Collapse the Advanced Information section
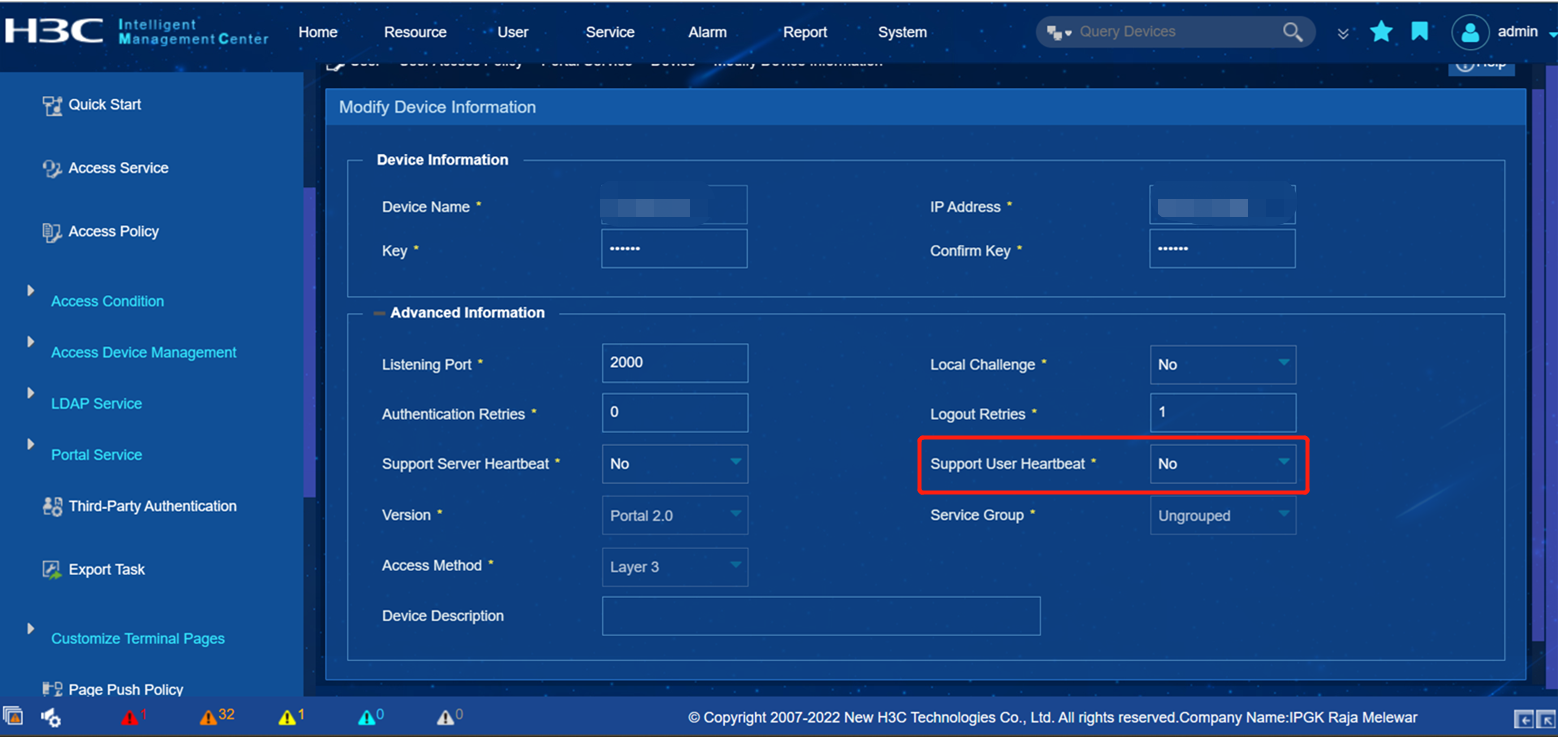Screen dimensions: 1558x737 tap(378, 312)
